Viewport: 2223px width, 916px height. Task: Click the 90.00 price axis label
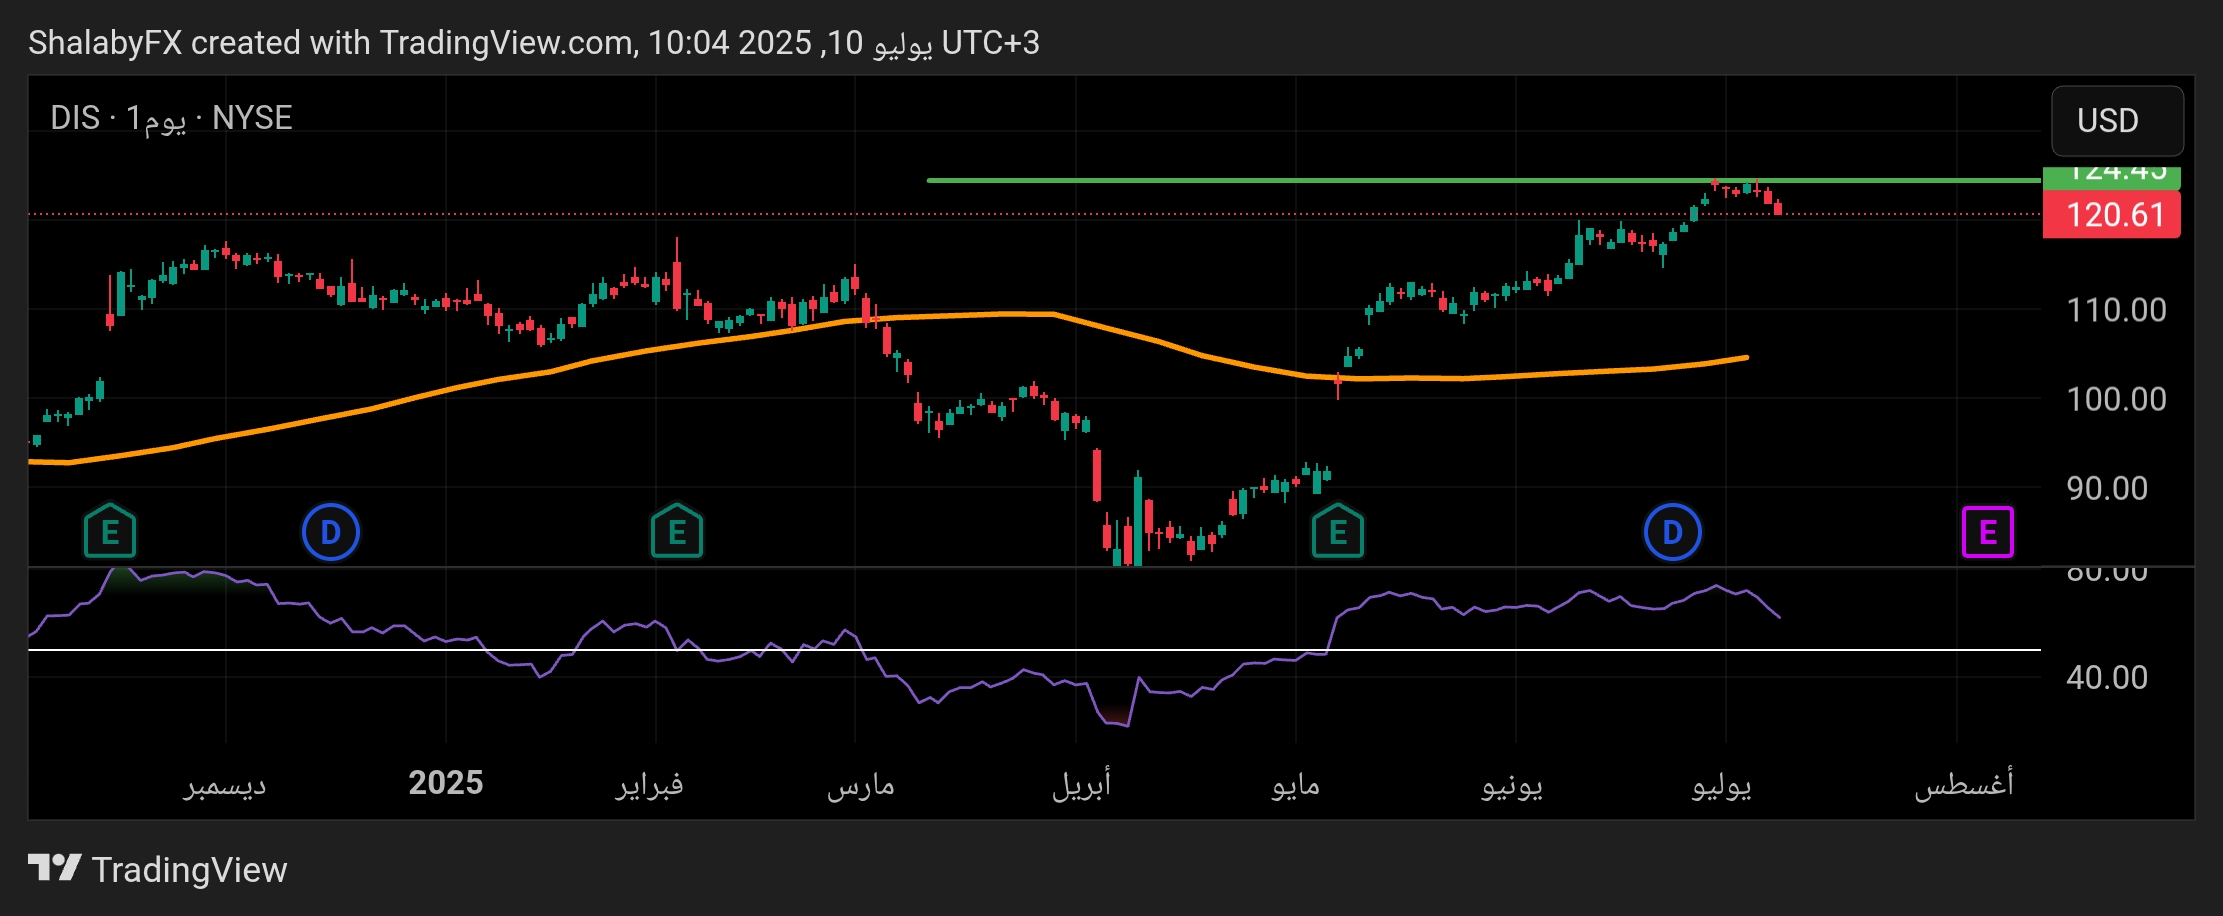2107,488
